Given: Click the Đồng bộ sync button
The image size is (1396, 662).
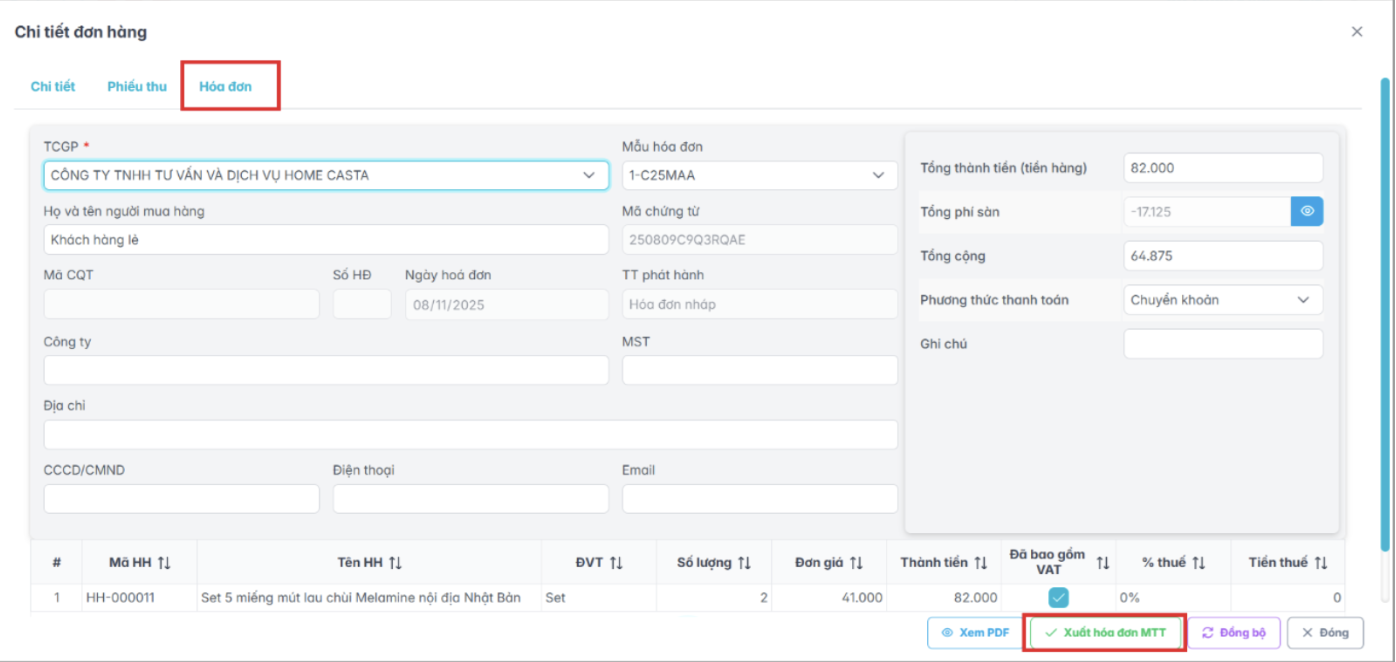Looking at the screenshot, I should click(1233, 633).
